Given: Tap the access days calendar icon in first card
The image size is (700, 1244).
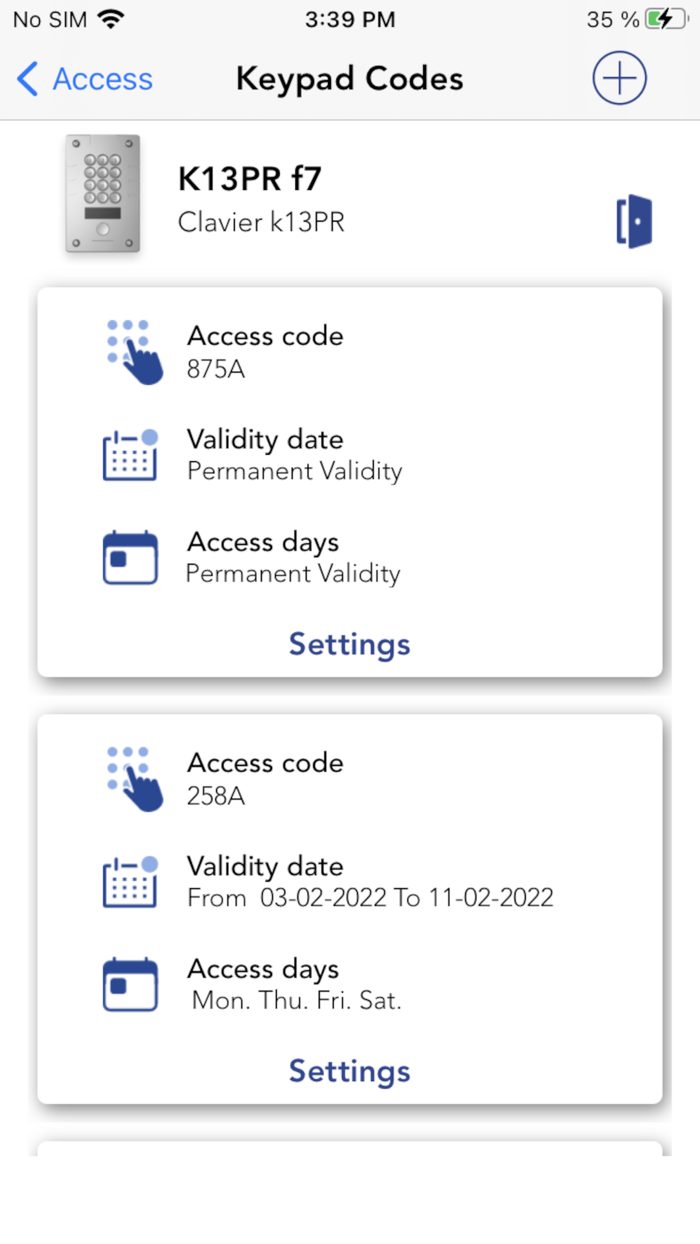Looking at the screenshot, I should [130, 557].
